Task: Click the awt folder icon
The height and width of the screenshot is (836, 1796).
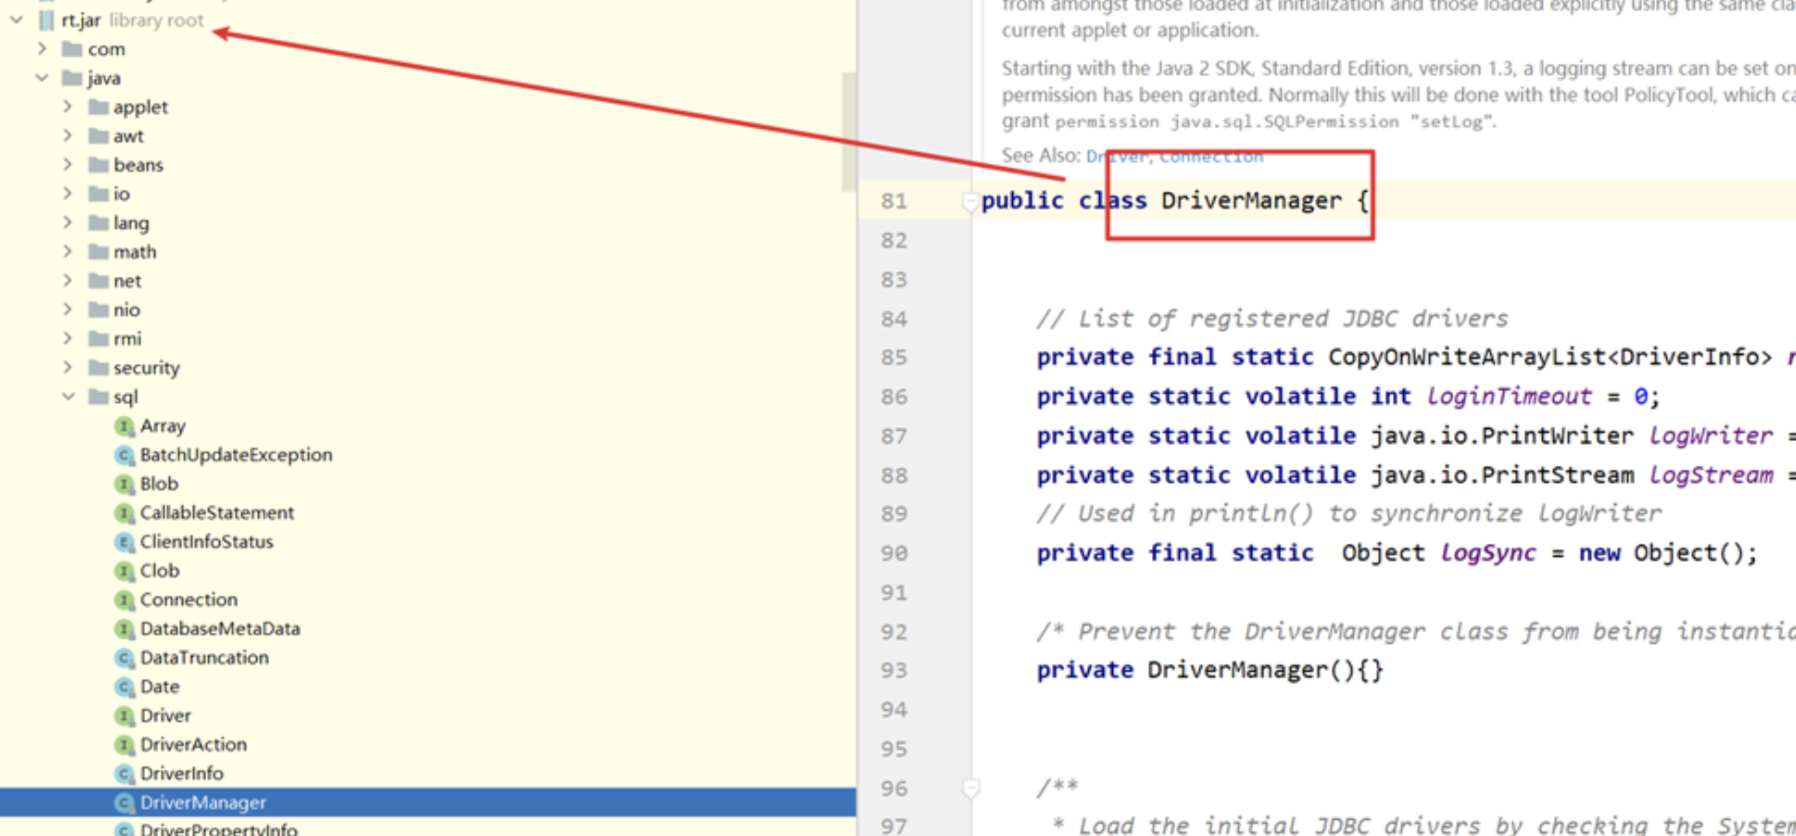Action: pyautogui.click(x=98, y=136)
